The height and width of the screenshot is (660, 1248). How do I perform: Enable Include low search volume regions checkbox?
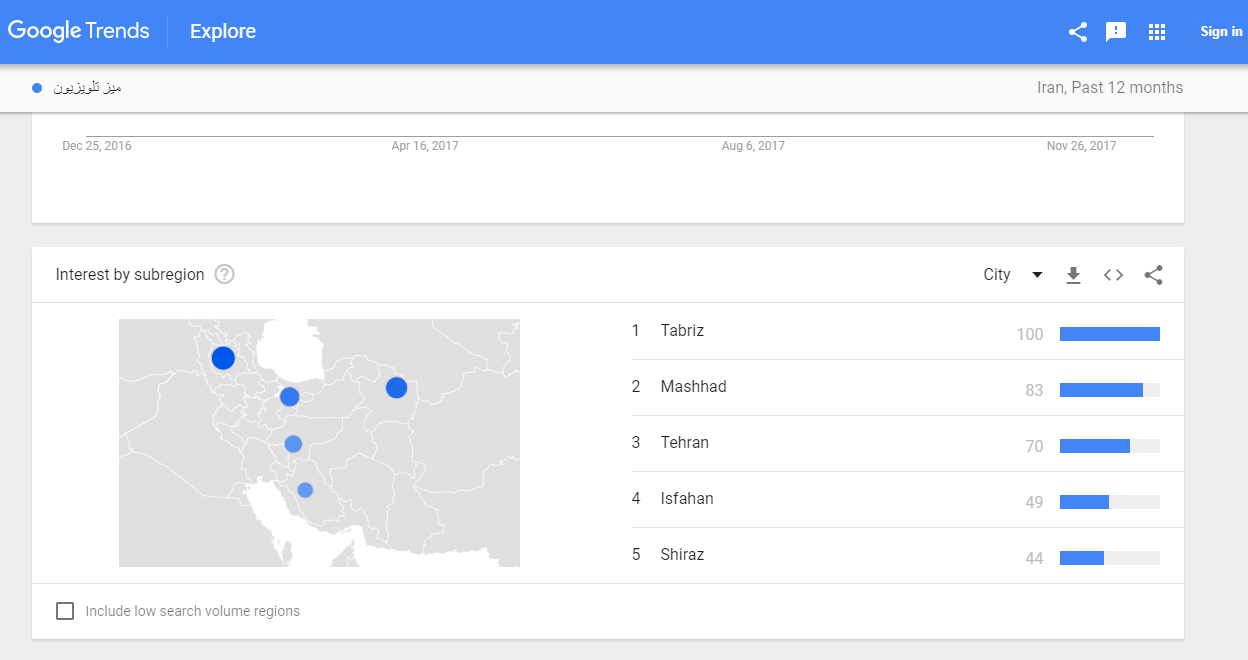65,611
